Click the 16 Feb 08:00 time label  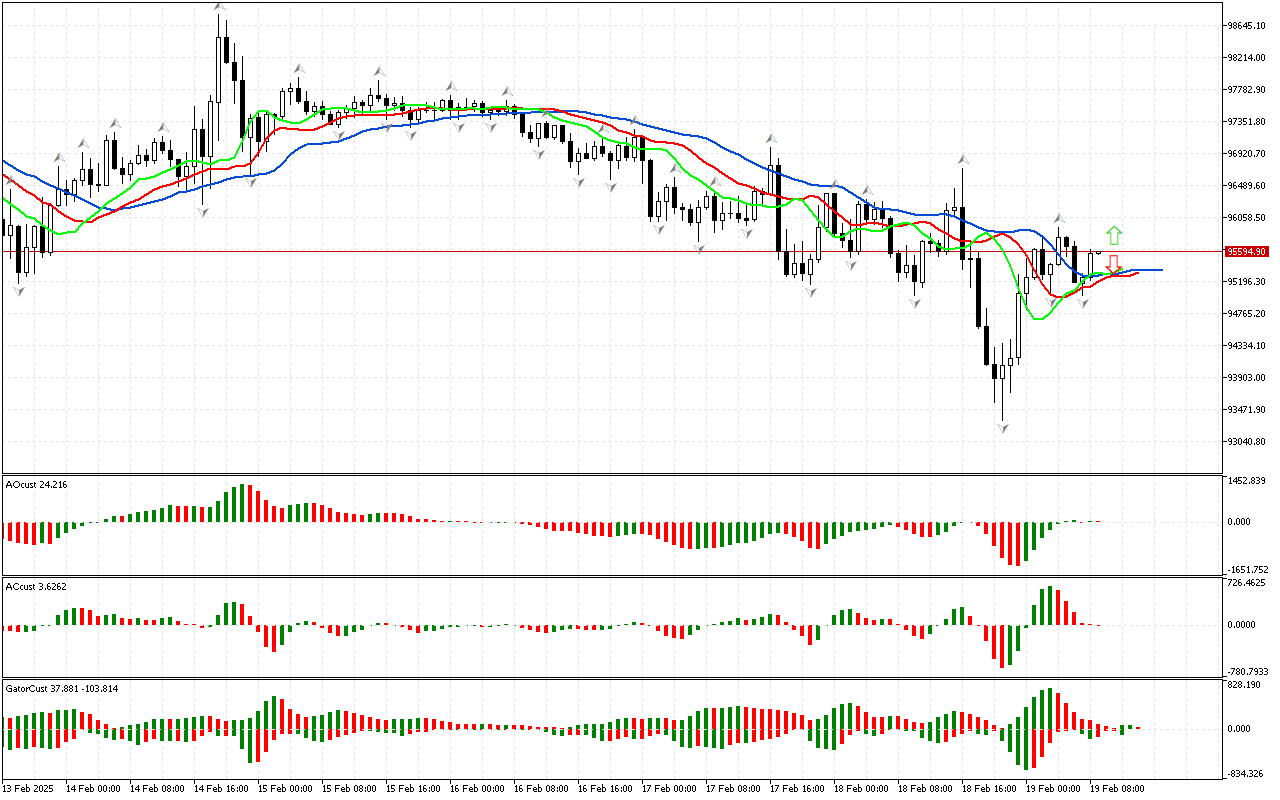click(x=541, y=789)
